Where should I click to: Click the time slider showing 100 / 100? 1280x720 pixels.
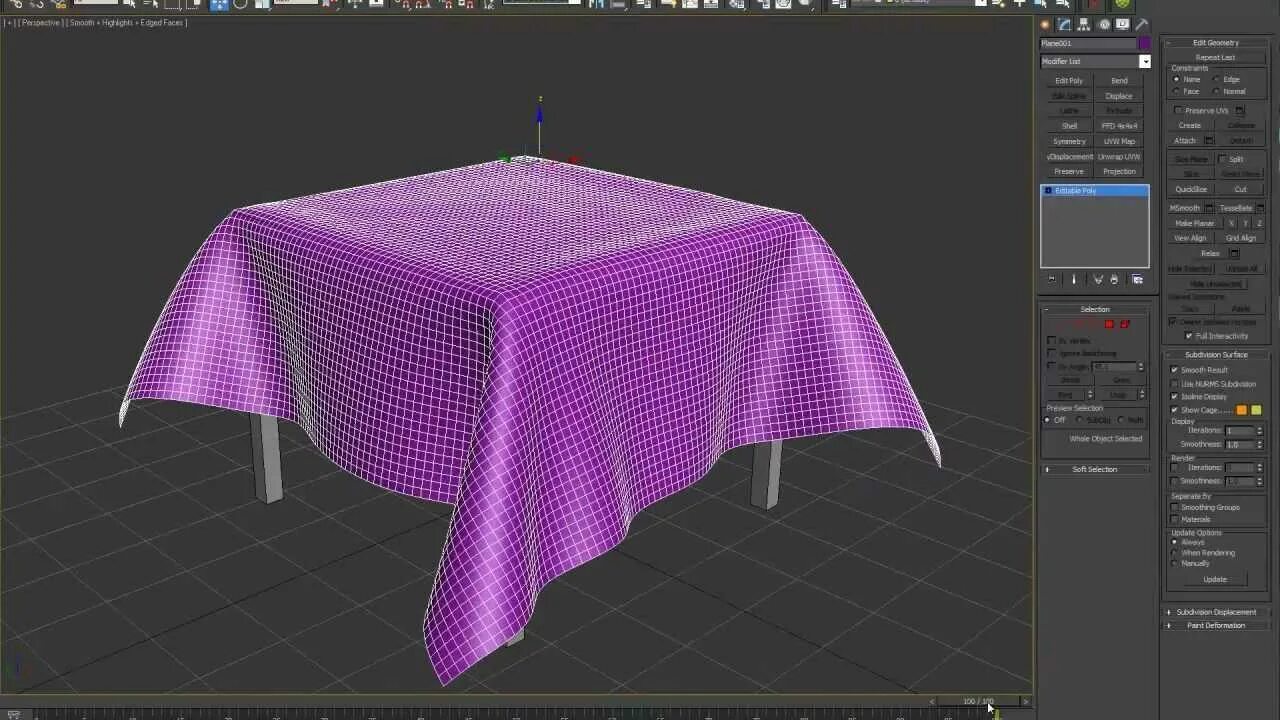[980, 701]
